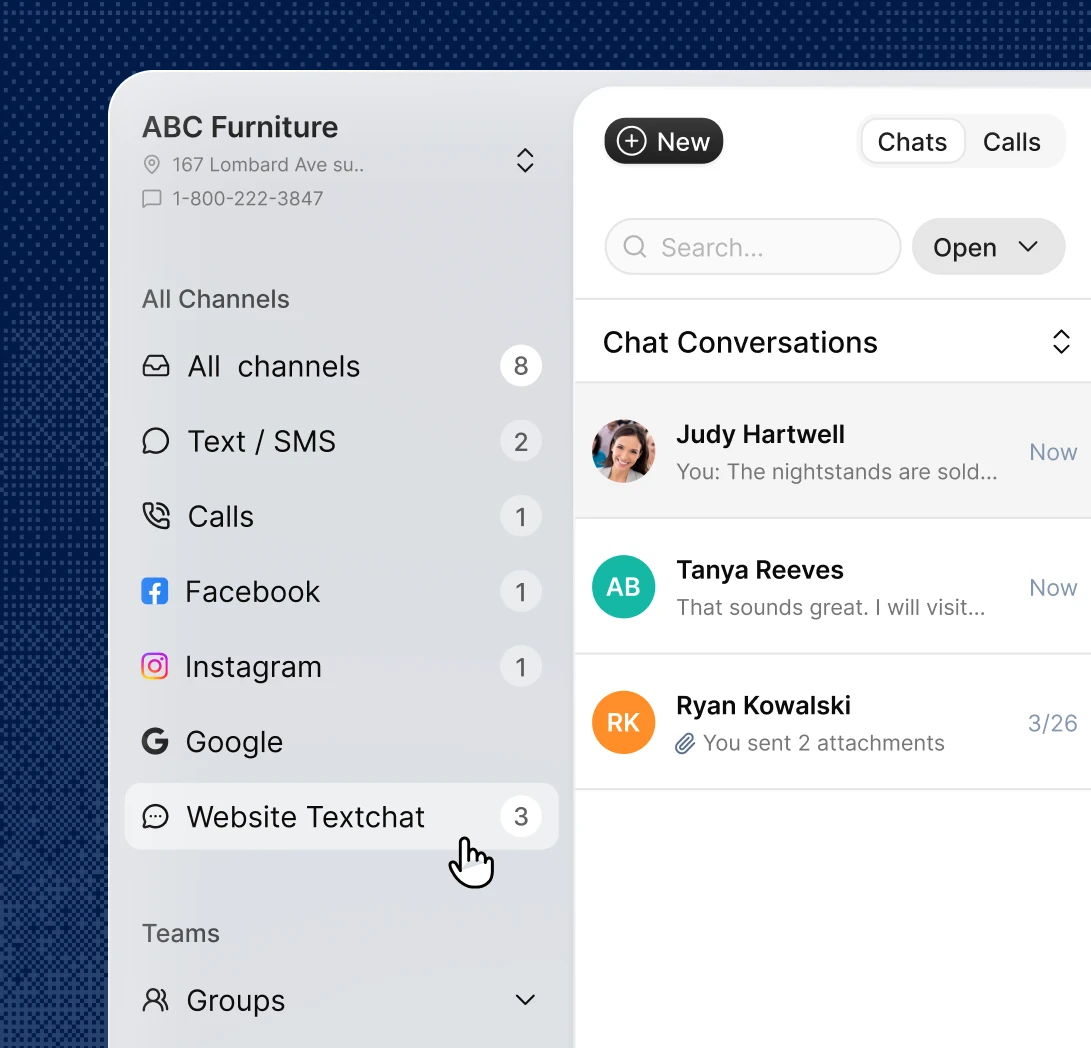Click the Website Textchat icon

155,816
